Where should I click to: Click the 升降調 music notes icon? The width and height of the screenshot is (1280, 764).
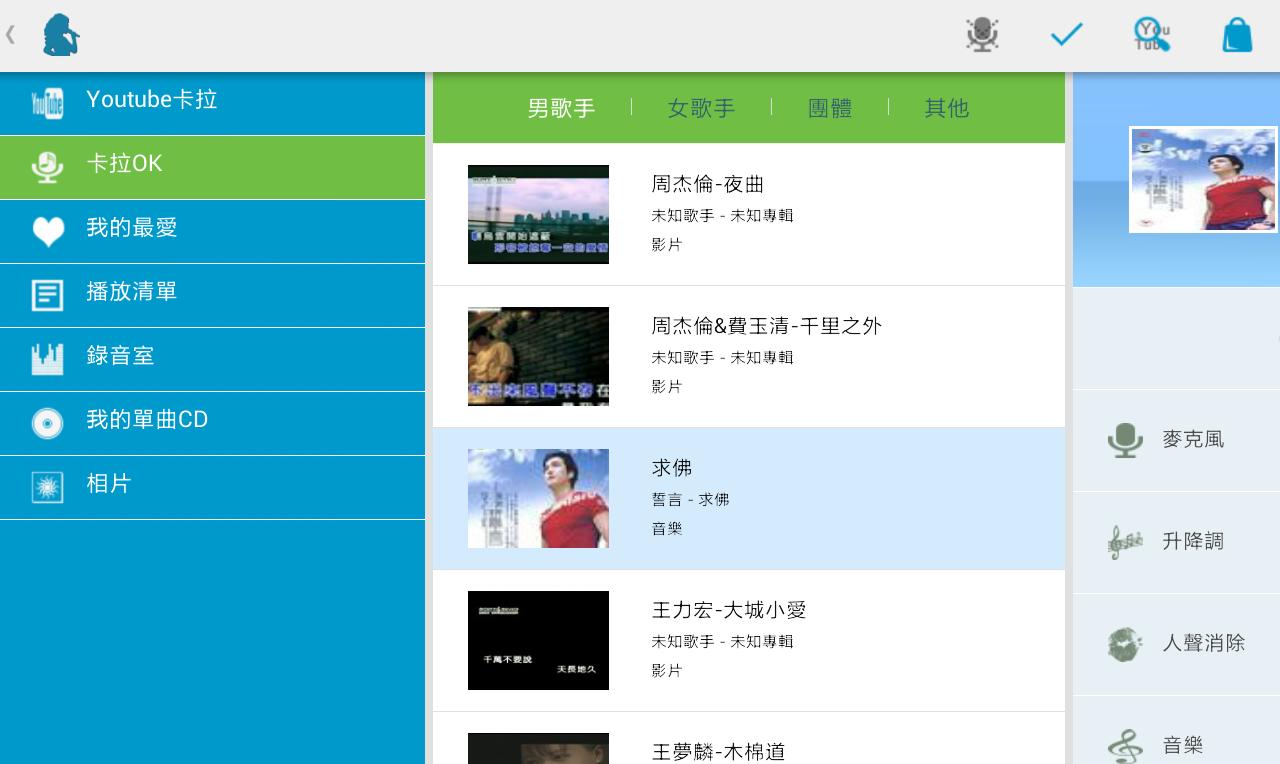click(x=1125, y=542)
